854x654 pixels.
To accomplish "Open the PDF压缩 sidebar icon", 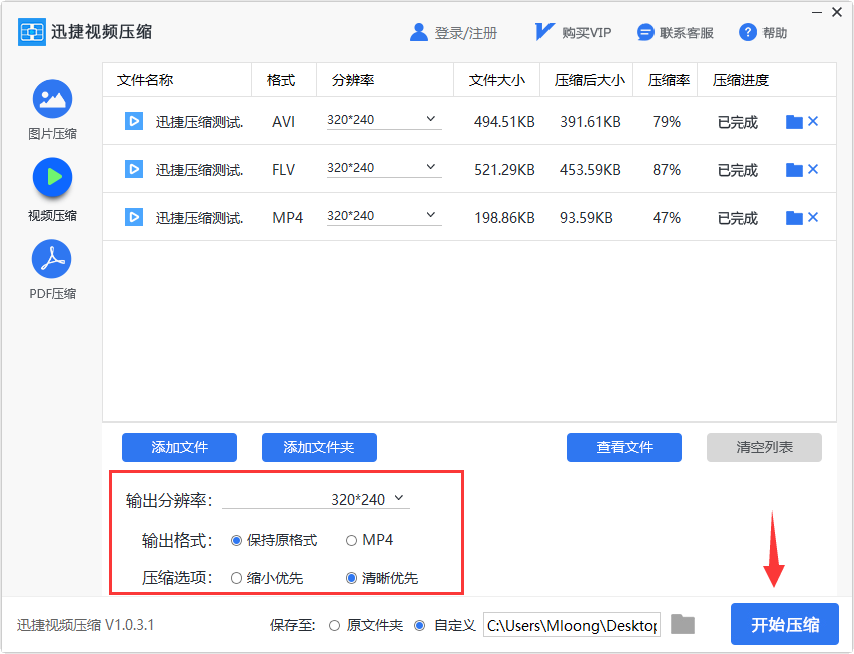I will 52,259.
